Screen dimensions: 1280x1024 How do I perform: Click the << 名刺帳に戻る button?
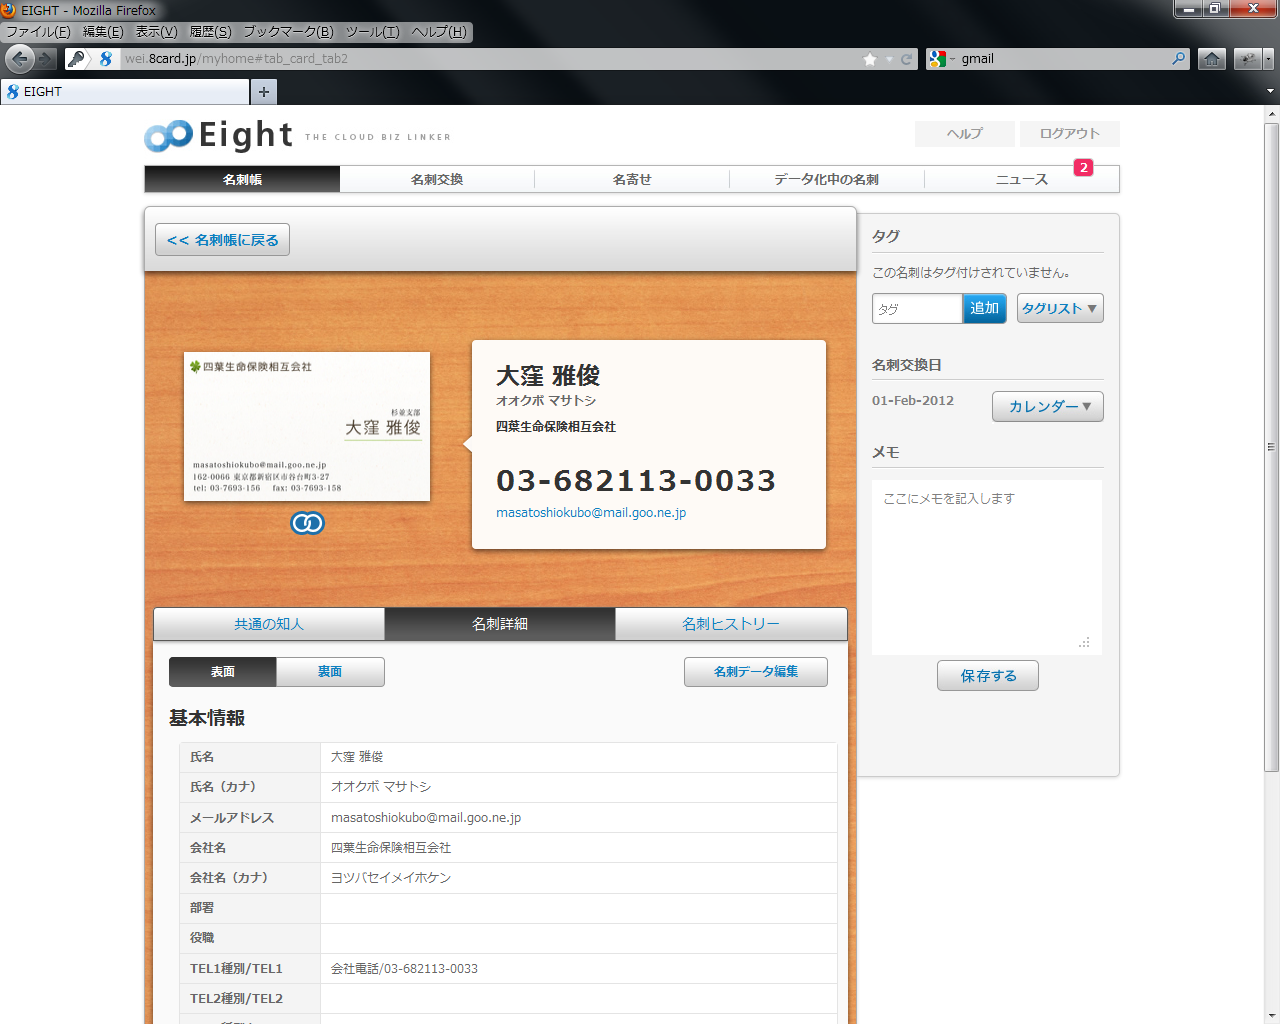(222, 240)
